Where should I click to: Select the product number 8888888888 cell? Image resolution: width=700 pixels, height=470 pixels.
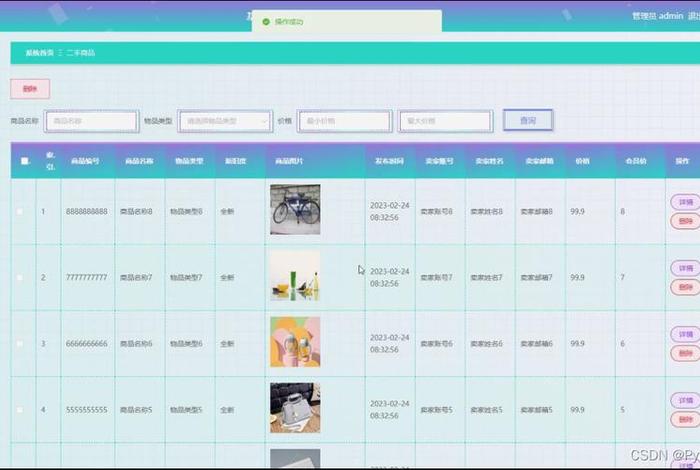click(87, 212)
